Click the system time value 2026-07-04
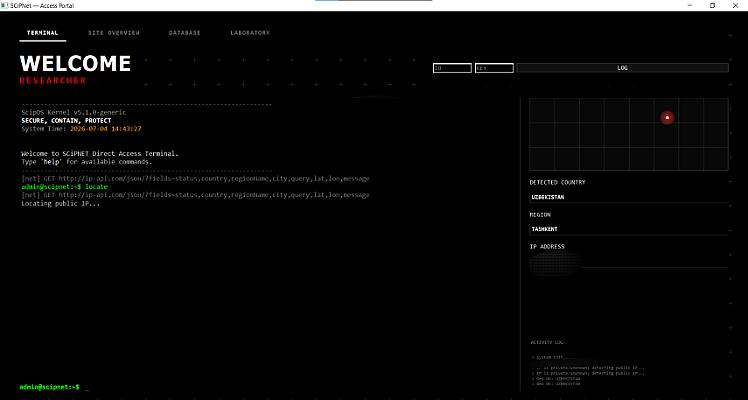The width and height of the screenshot is (748, 400). [105, 129]
